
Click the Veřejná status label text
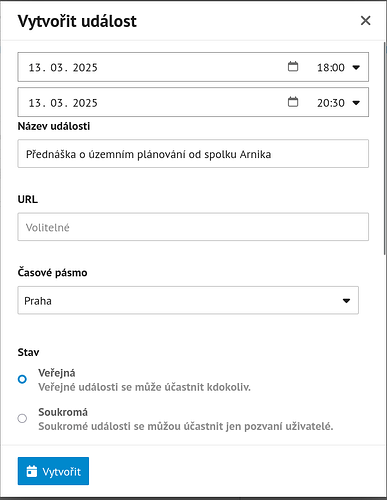click(57, 373)
